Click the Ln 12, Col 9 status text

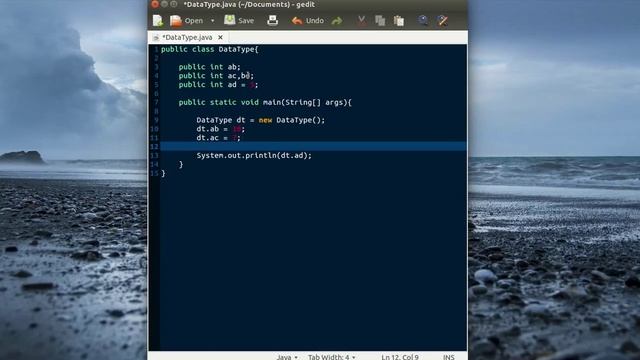click(400, 357)
